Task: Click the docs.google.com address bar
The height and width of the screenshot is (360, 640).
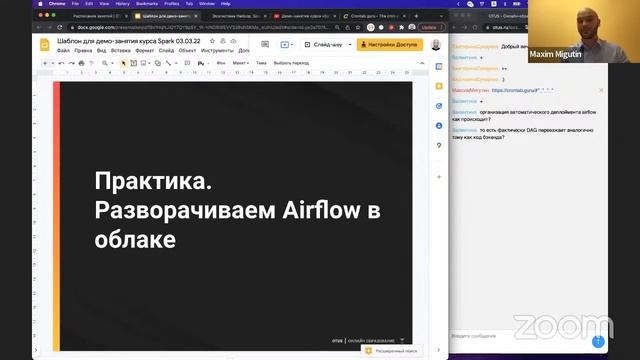Action: point(200,27)
